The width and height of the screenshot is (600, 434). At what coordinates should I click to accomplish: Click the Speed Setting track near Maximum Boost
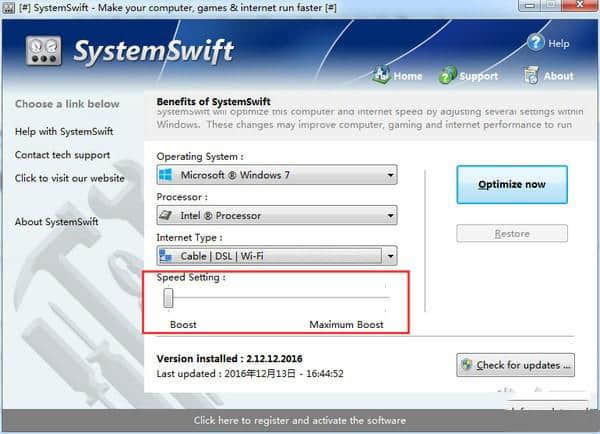click(x=385, y=297)
